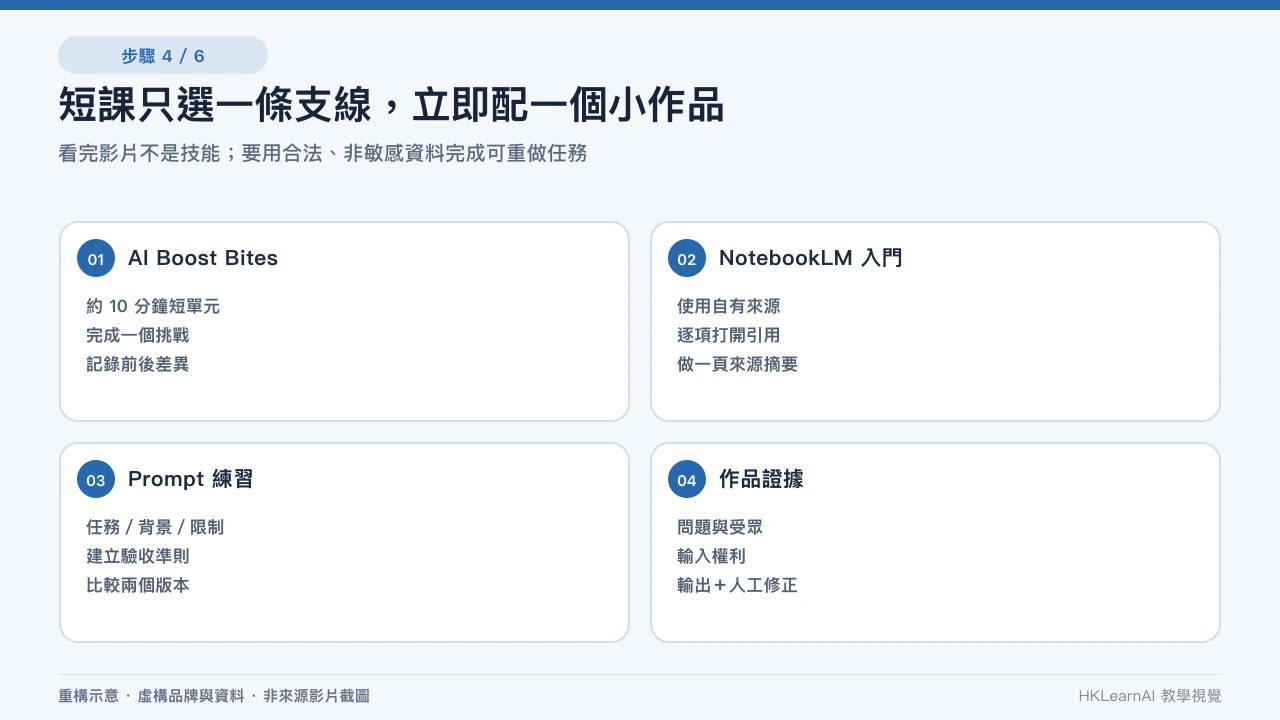
Task: Click the 03 number badge
Action: pyautogui.click(x=96, y=480)
